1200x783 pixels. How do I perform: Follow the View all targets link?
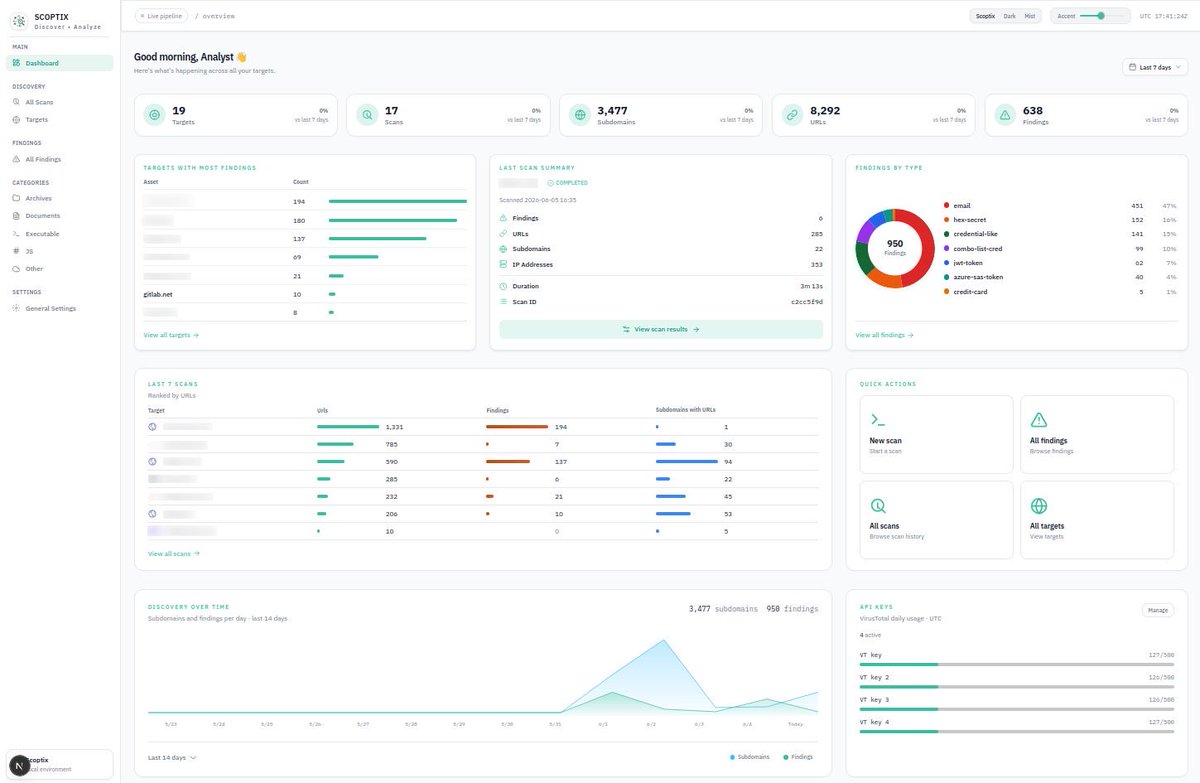[171, 335]
